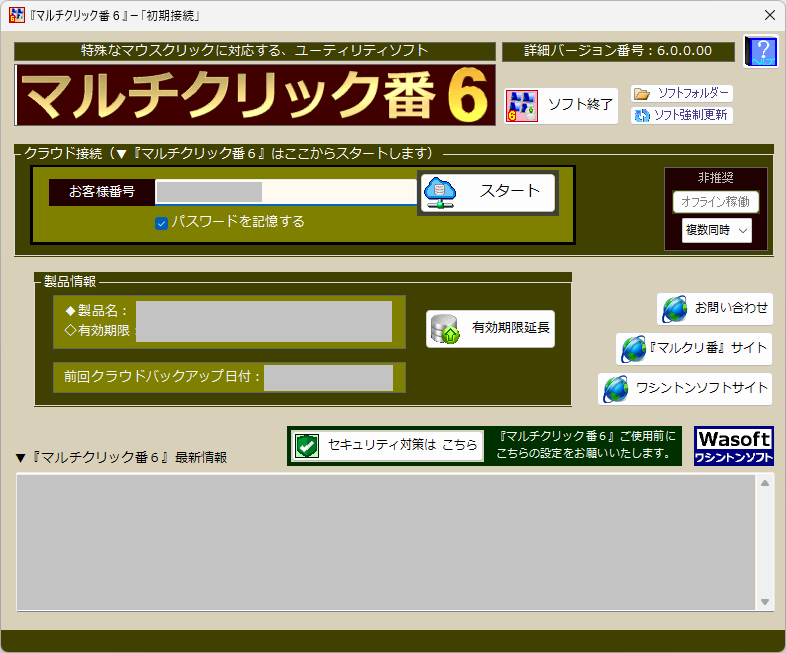Close the 初期接続 window
This screenshot has width=786, height=653.
pyautogui.click(x=770, y=15)
